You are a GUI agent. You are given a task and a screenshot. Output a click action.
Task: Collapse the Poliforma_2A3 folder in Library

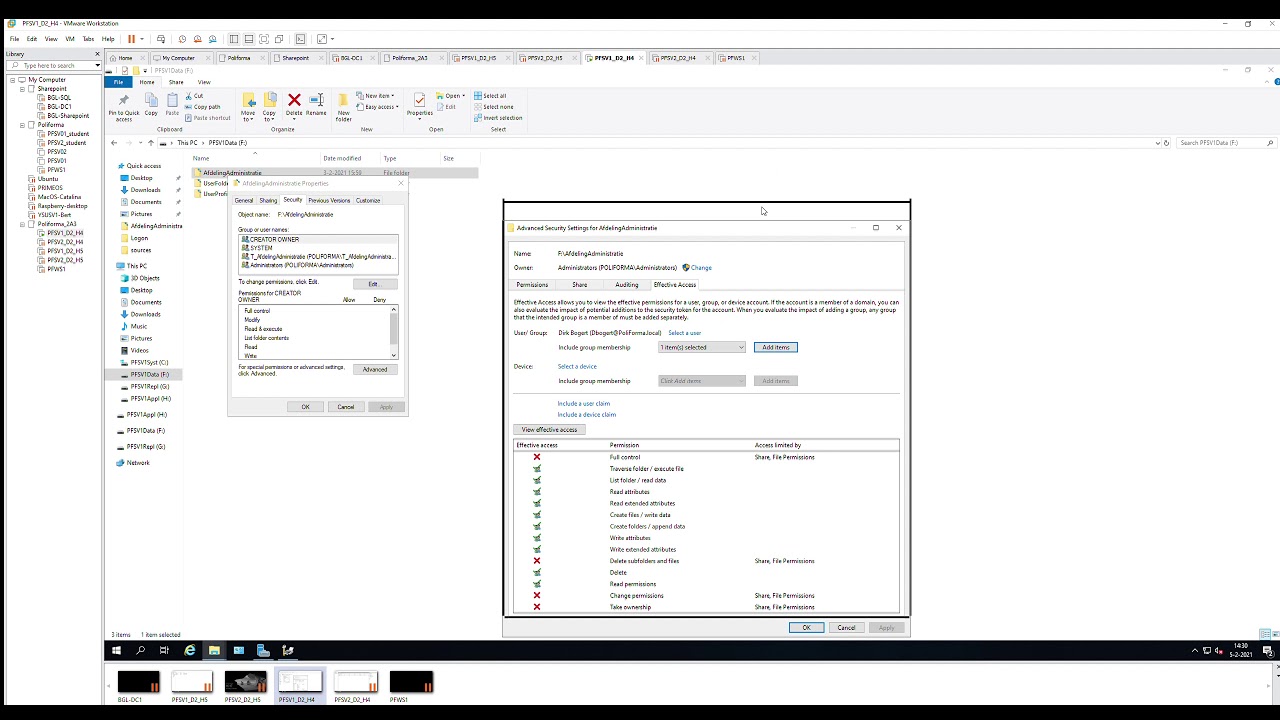pyautogui.click(x=22, y=224)
